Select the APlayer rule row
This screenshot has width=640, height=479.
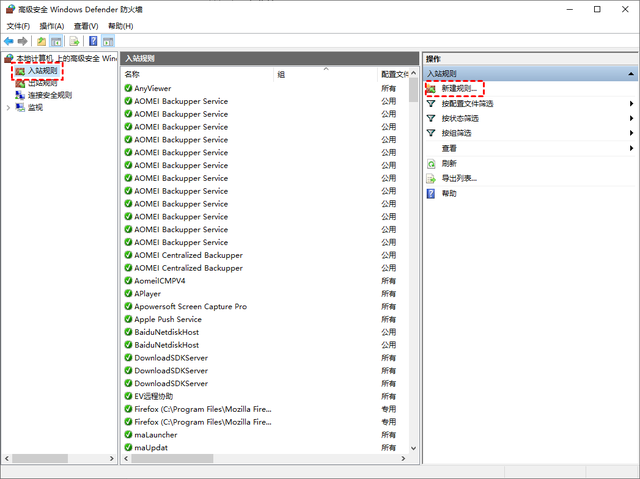[265, 293]
